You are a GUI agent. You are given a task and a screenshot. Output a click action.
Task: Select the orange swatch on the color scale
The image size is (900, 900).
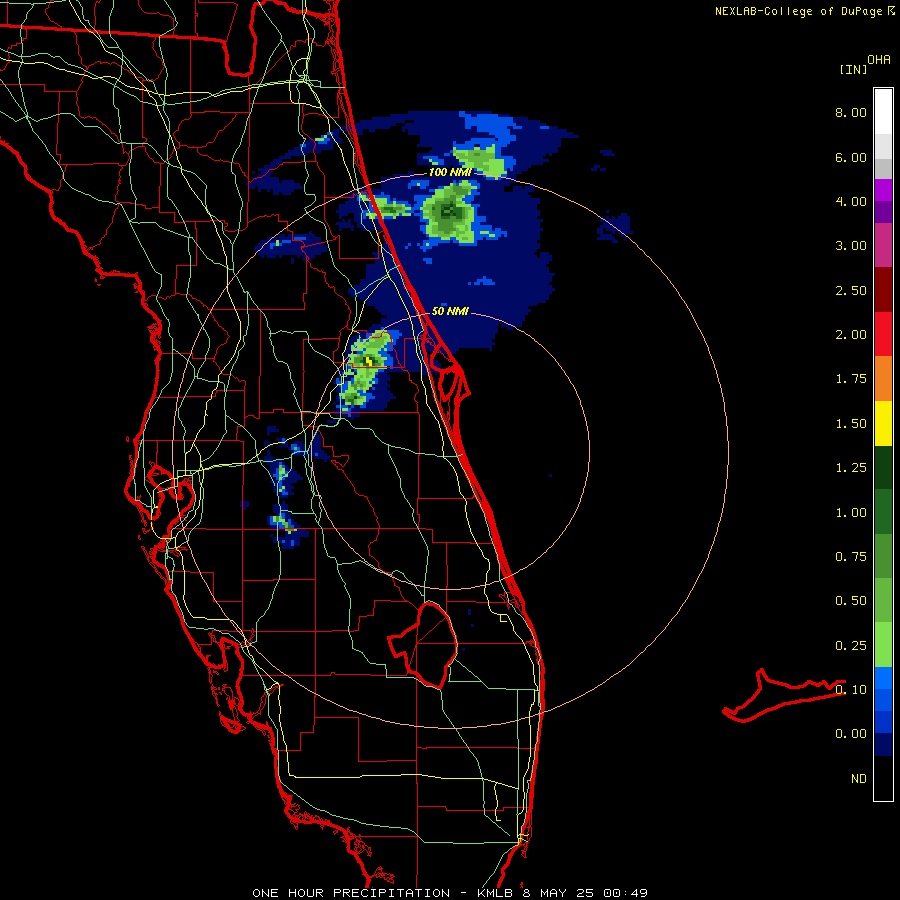coord(883,379)
